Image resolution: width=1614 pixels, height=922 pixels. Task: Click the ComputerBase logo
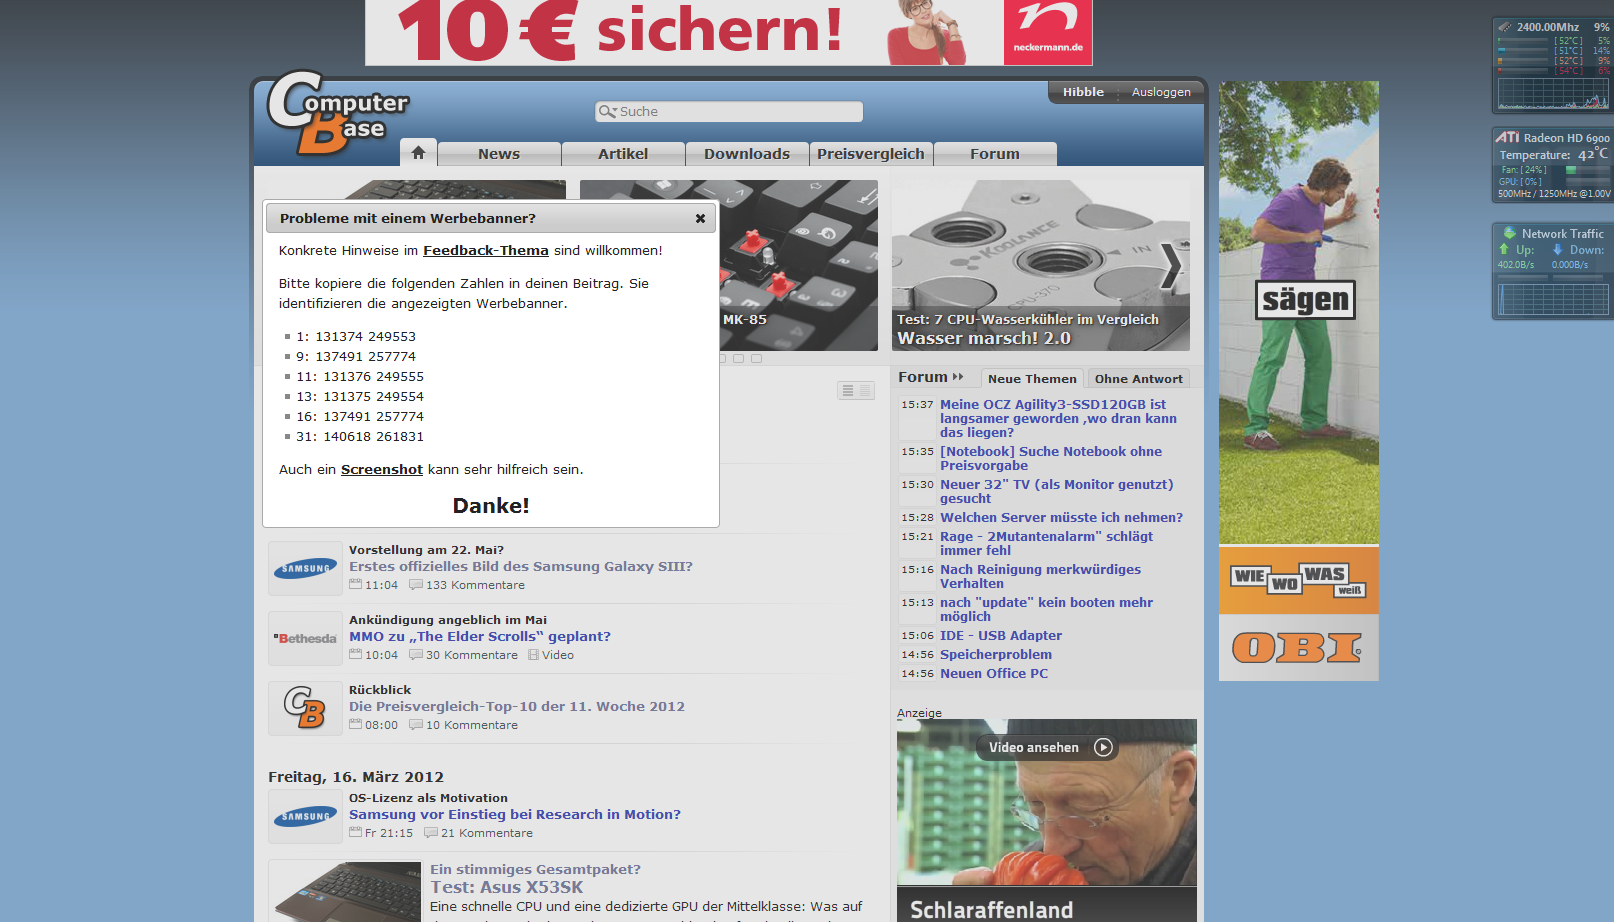coord(337,112)
